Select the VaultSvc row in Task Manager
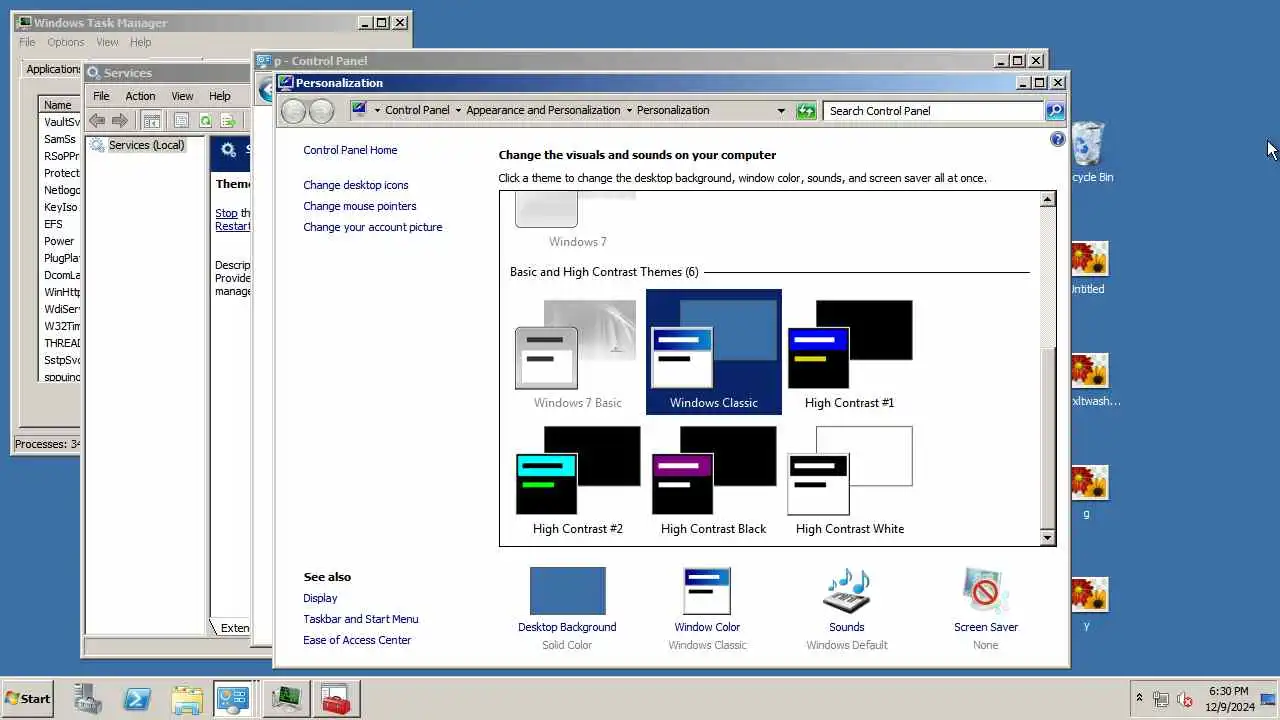The image size is (1280, 720). [x=61, y=122]
